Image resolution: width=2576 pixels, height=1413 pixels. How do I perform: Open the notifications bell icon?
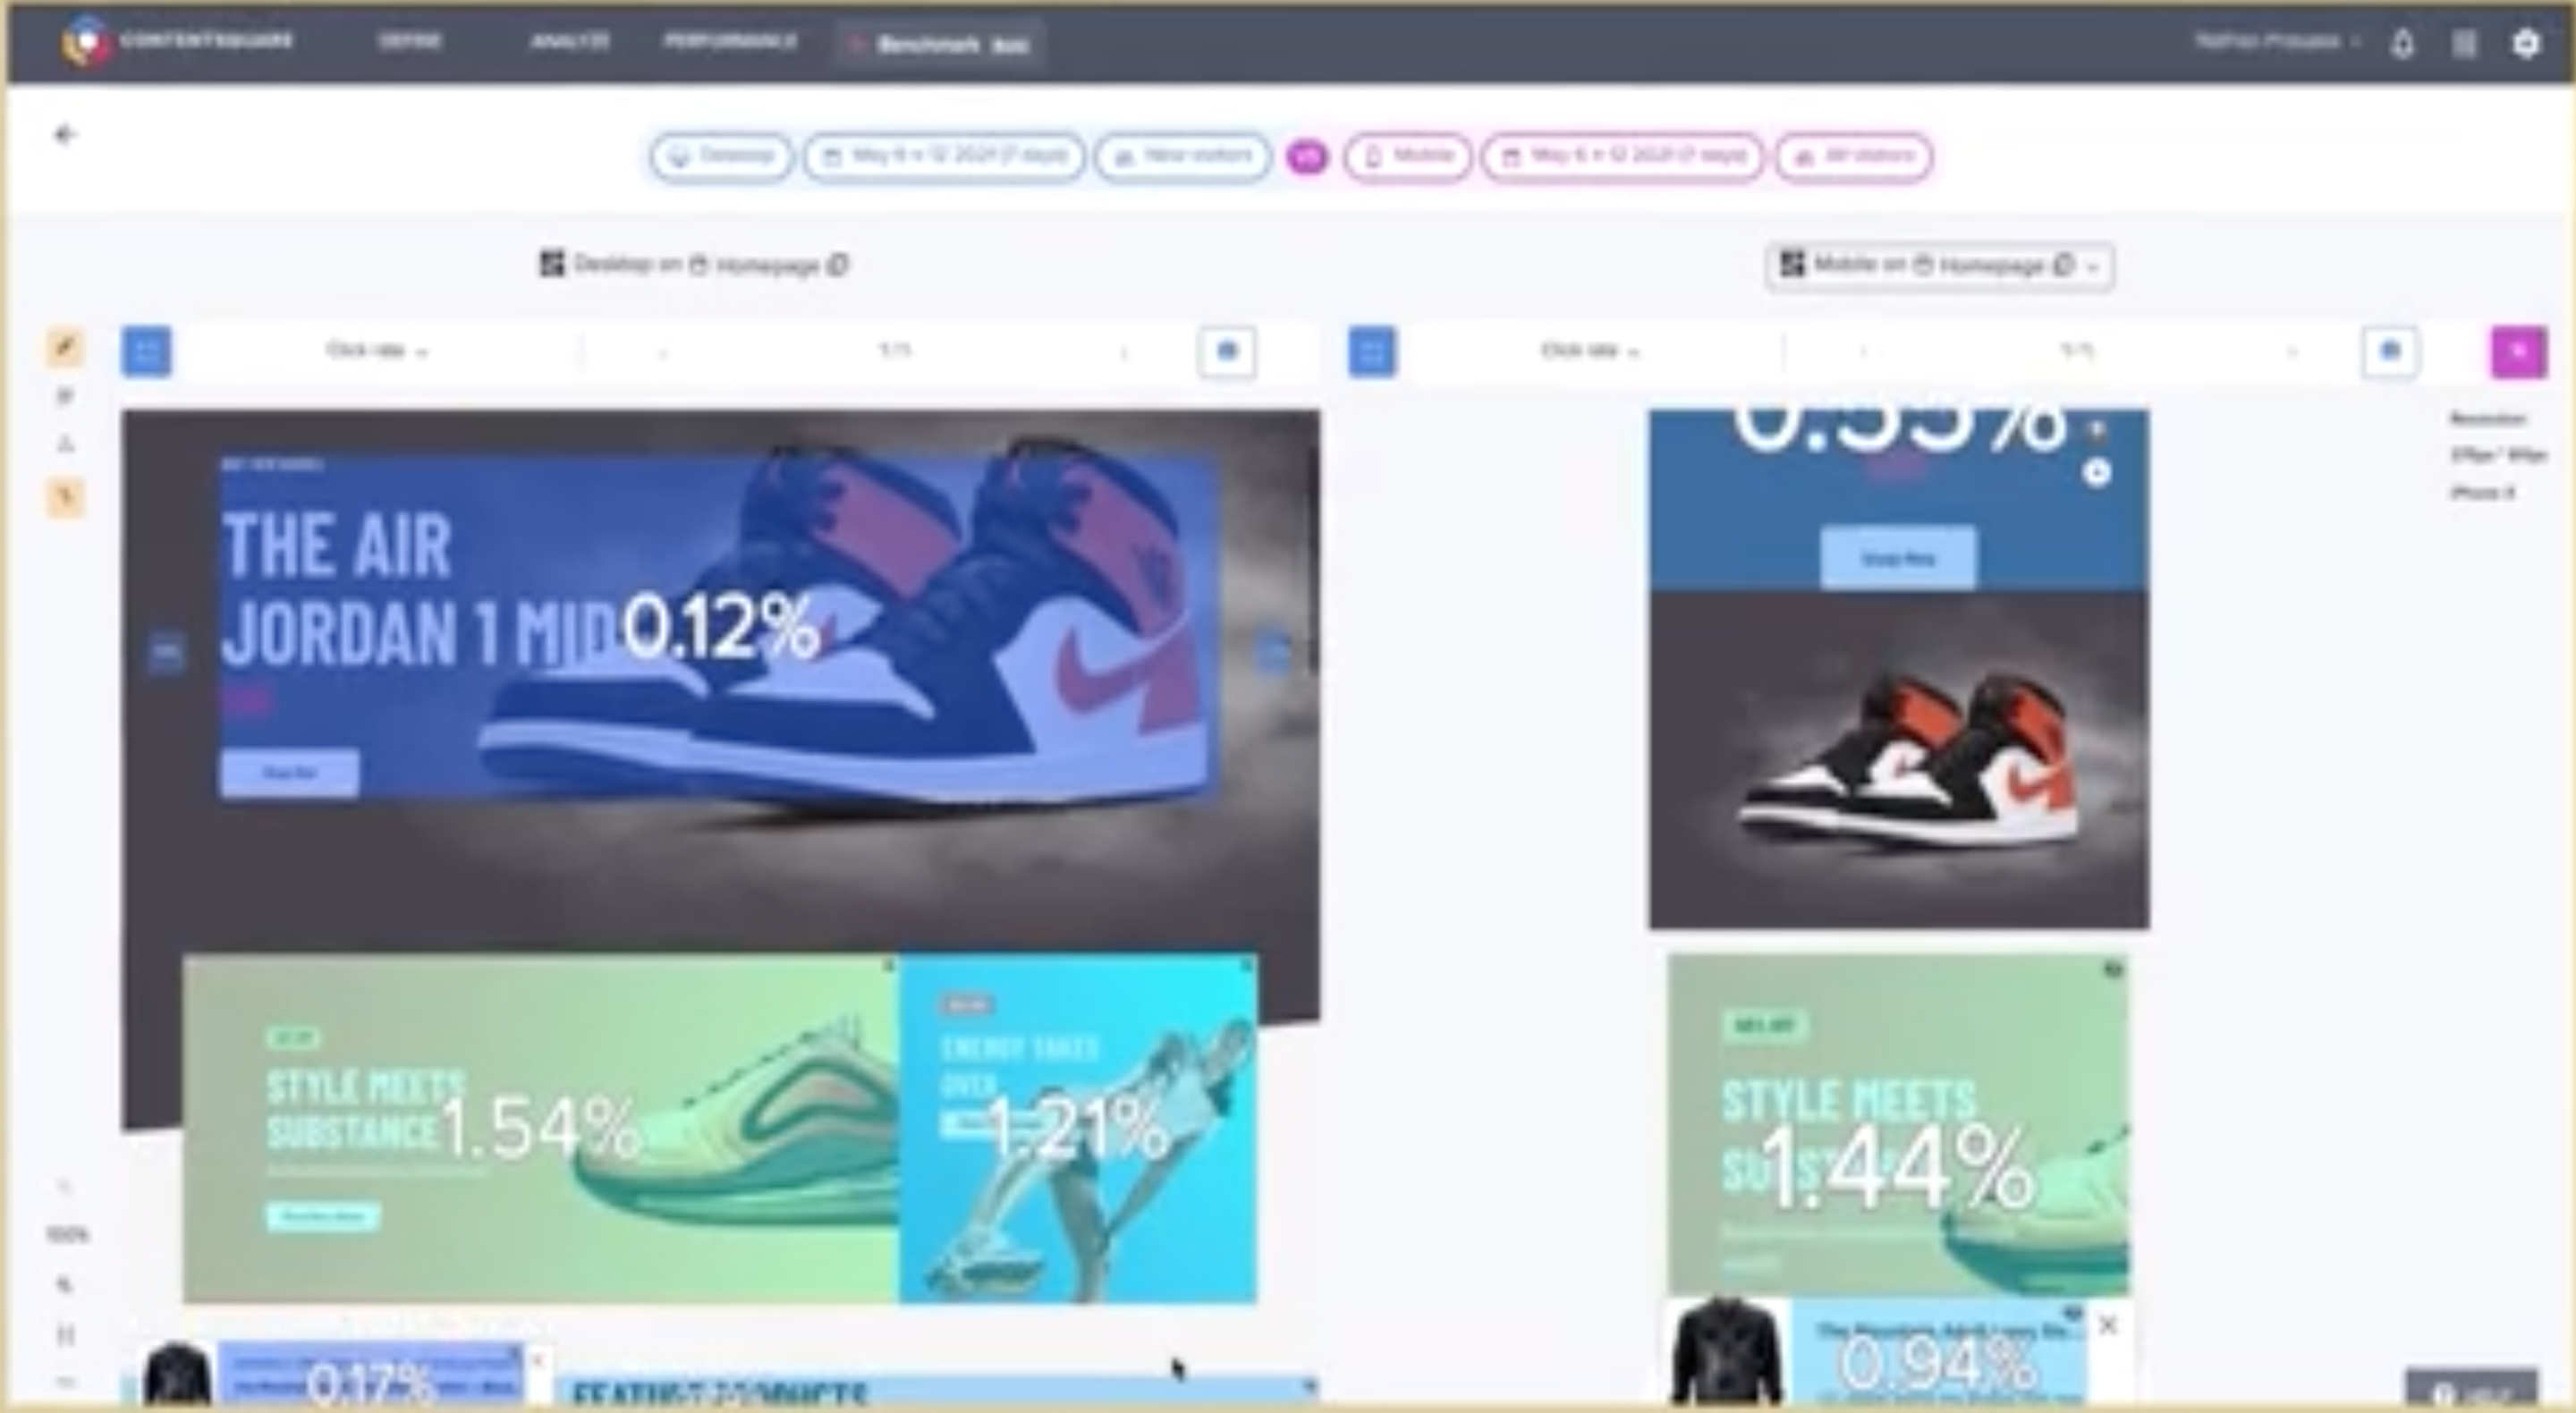pos(2402,44)
